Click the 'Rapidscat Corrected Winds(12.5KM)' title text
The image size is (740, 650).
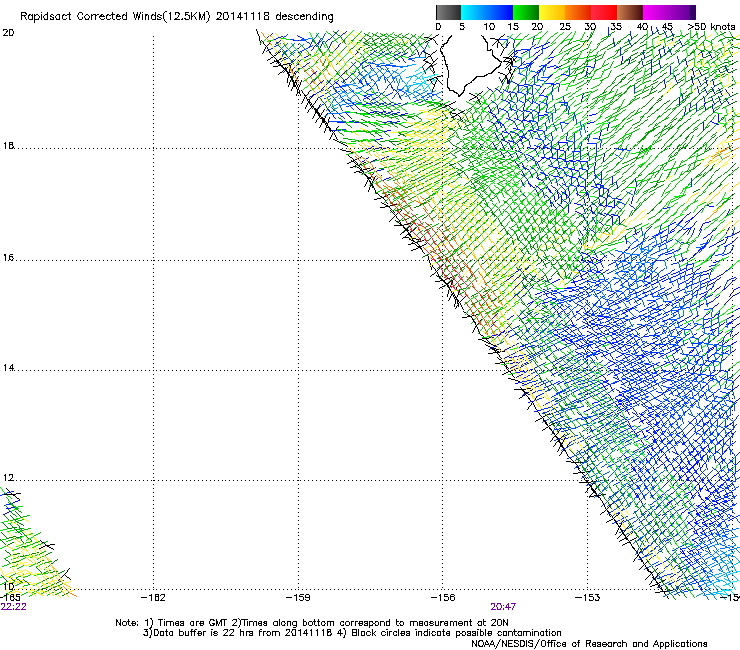coord(115,17)
